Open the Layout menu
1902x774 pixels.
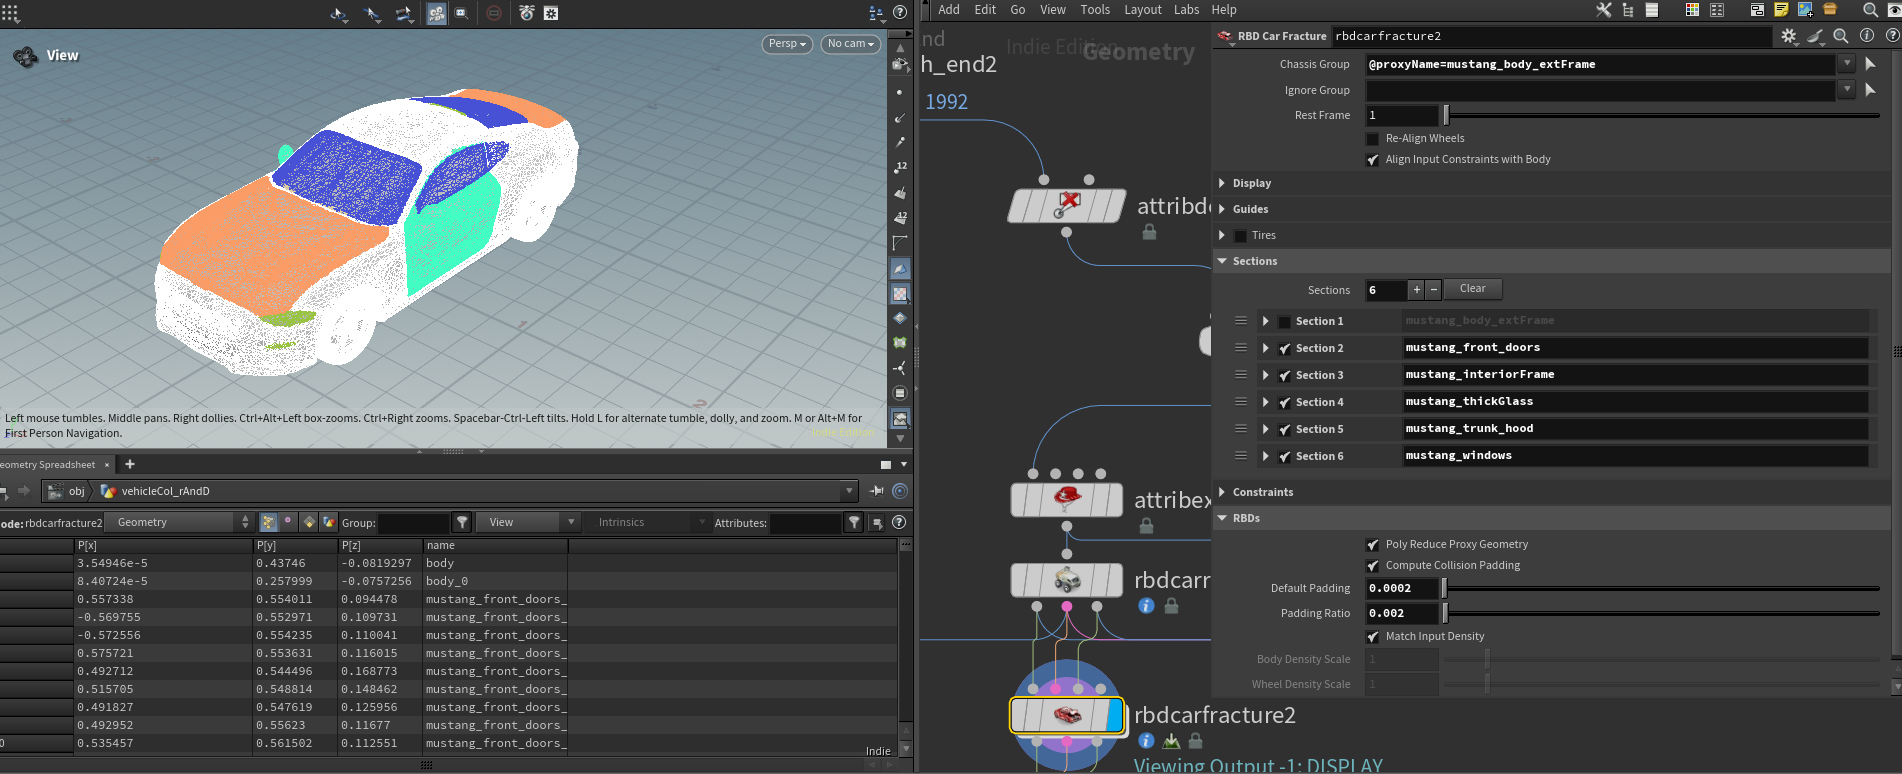click(x=1143, y=10)
